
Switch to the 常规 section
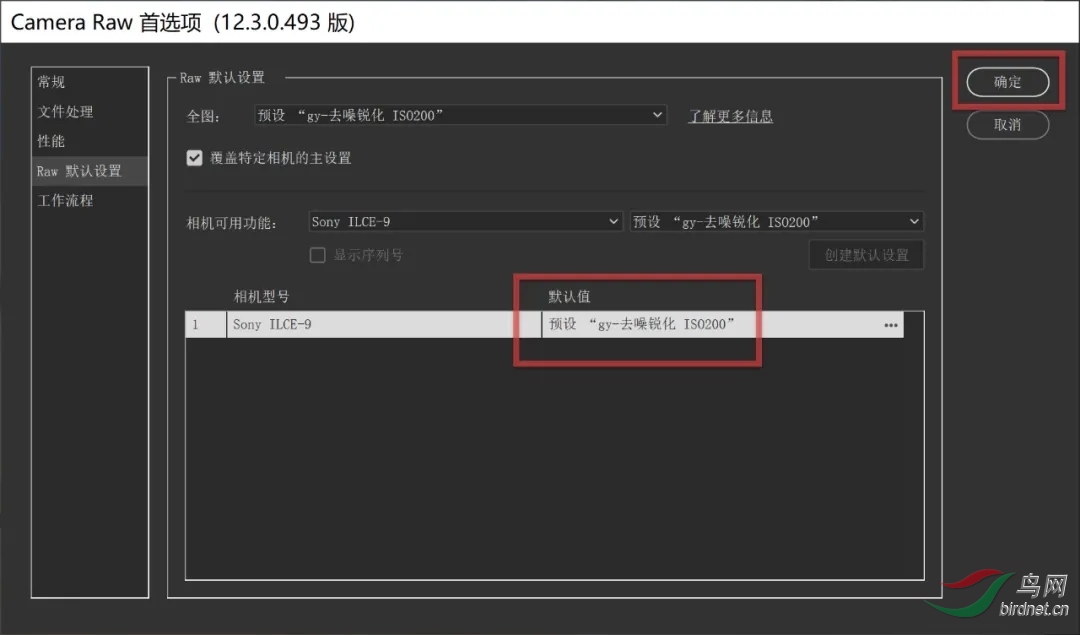52,82
